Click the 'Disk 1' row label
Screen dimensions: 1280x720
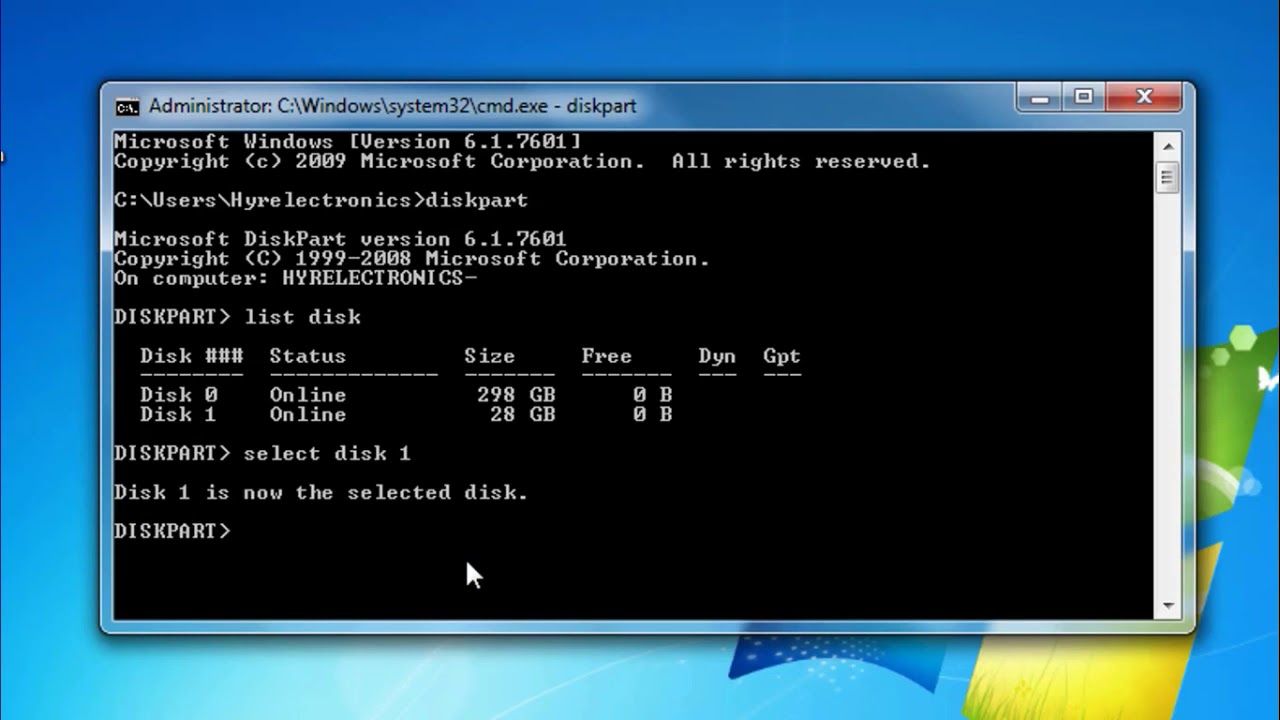[179, 414]
